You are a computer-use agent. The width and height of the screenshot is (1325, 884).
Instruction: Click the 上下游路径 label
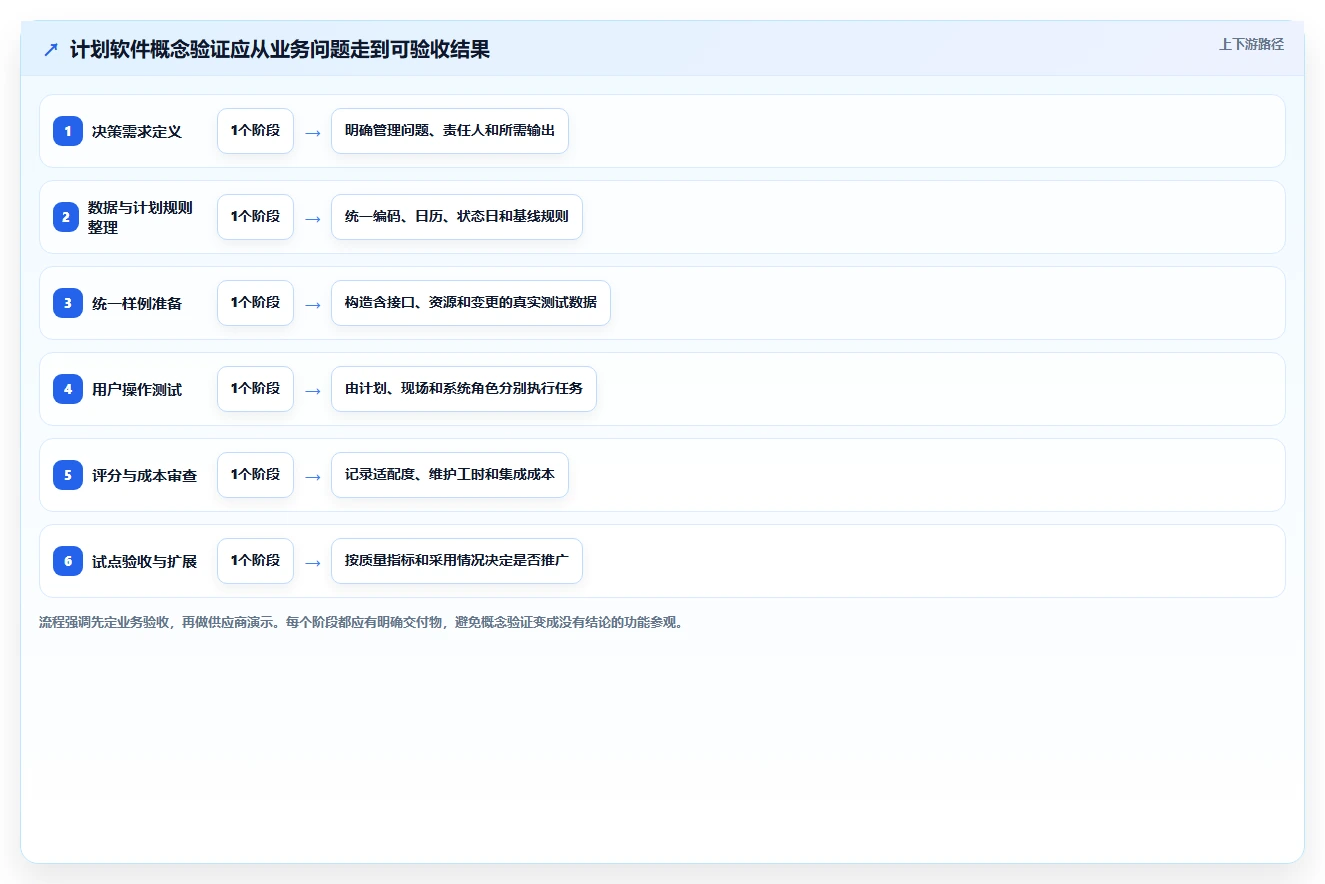point(1251,44)
